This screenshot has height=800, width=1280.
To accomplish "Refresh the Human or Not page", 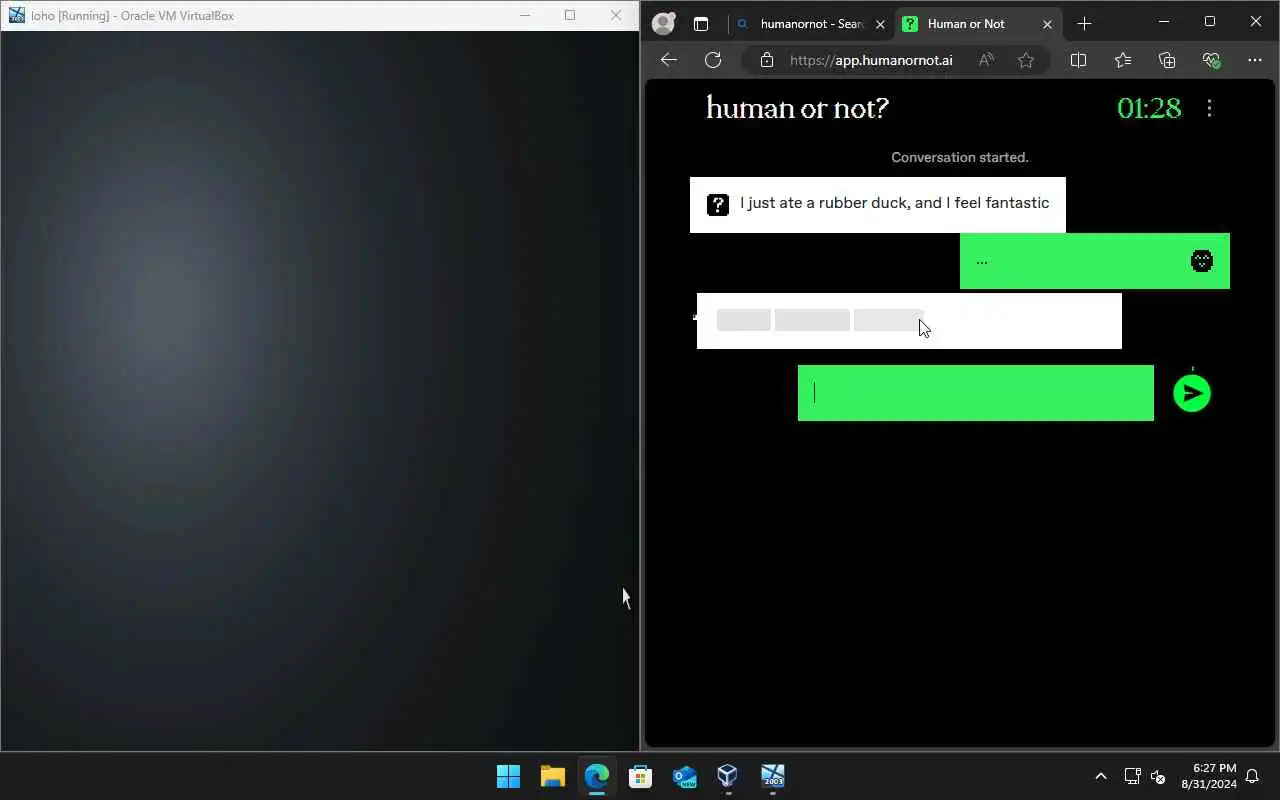I will coord(713,60).
